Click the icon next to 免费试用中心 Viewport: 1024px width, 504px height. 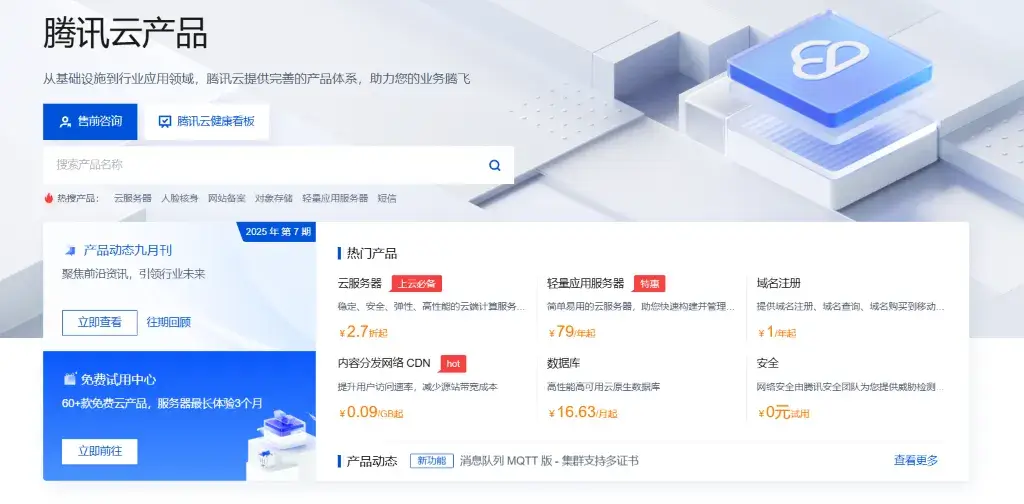coord(71,379)
